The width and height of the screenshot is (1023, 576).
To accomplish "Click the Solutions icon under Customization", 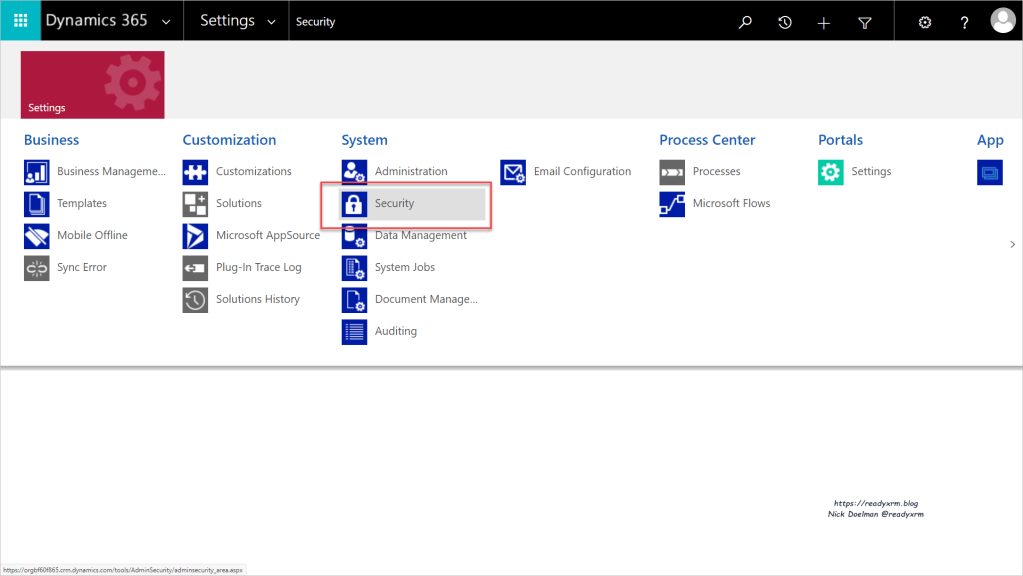I will point(195,204).
